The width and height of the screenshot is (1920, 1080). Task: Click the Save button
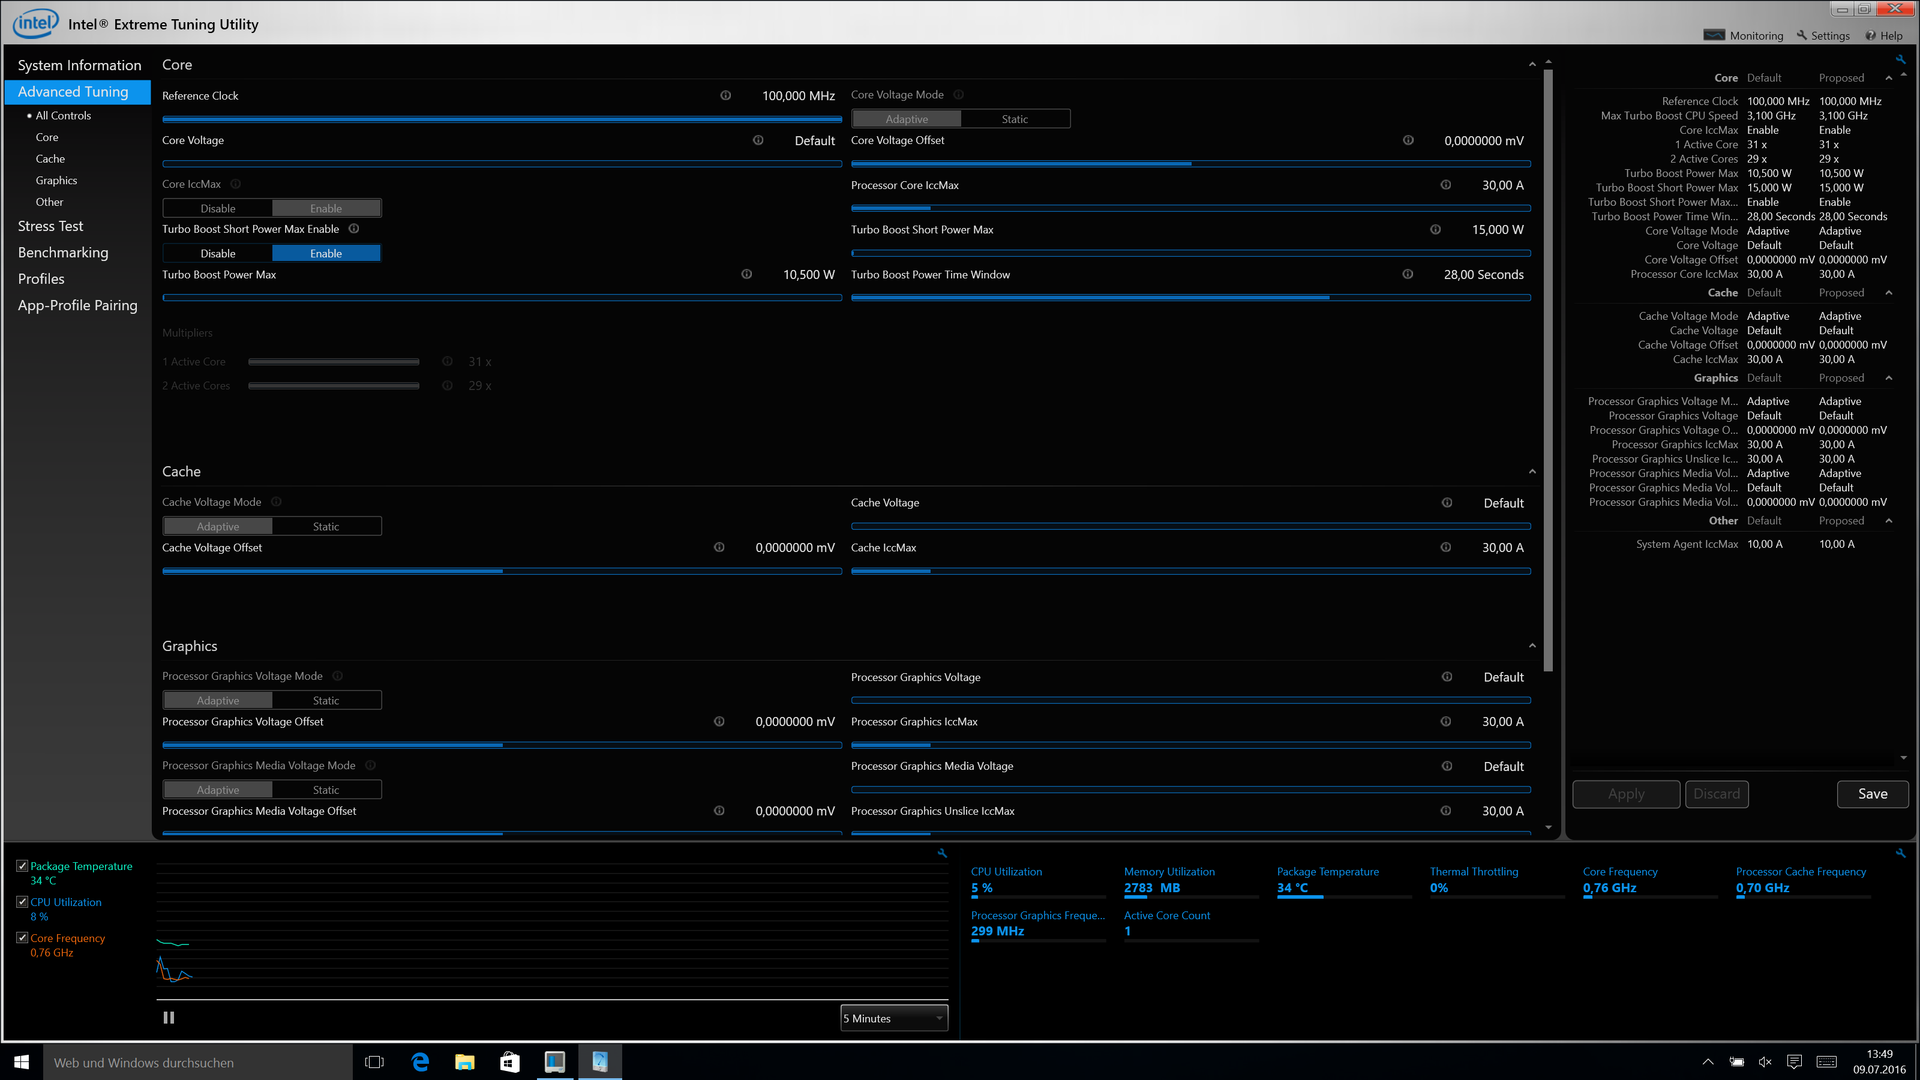tap(1873, 794)
